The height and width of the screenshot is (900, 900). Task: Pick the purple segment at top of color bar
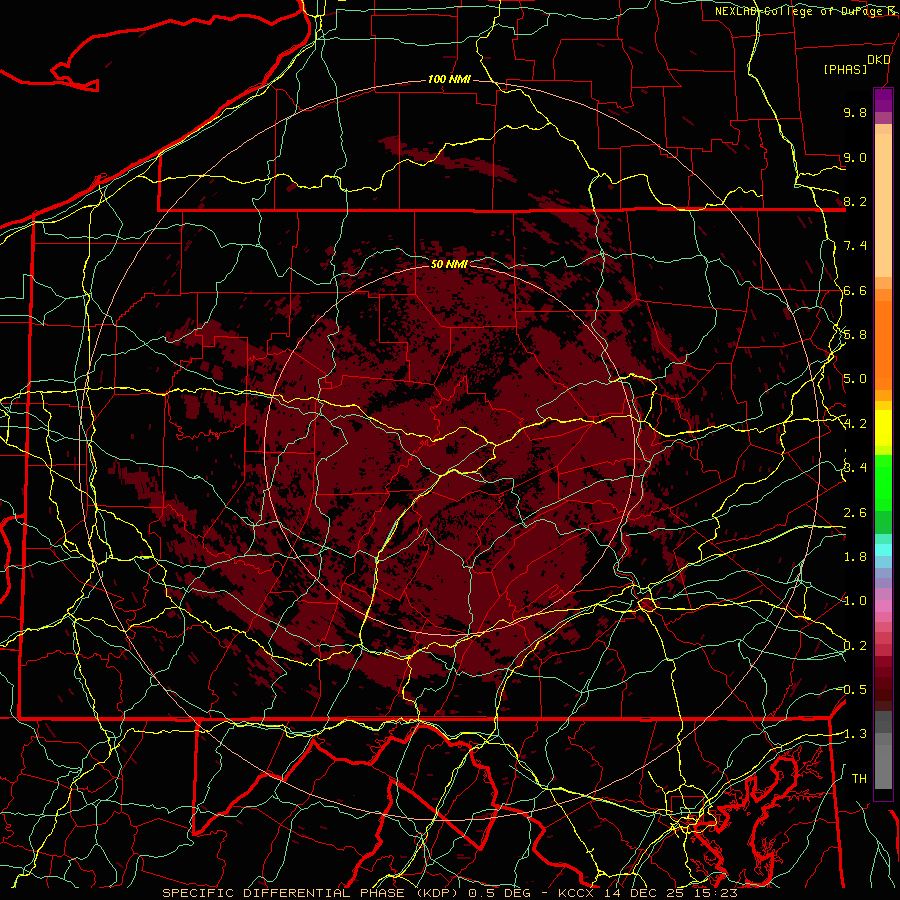(883, 100)
